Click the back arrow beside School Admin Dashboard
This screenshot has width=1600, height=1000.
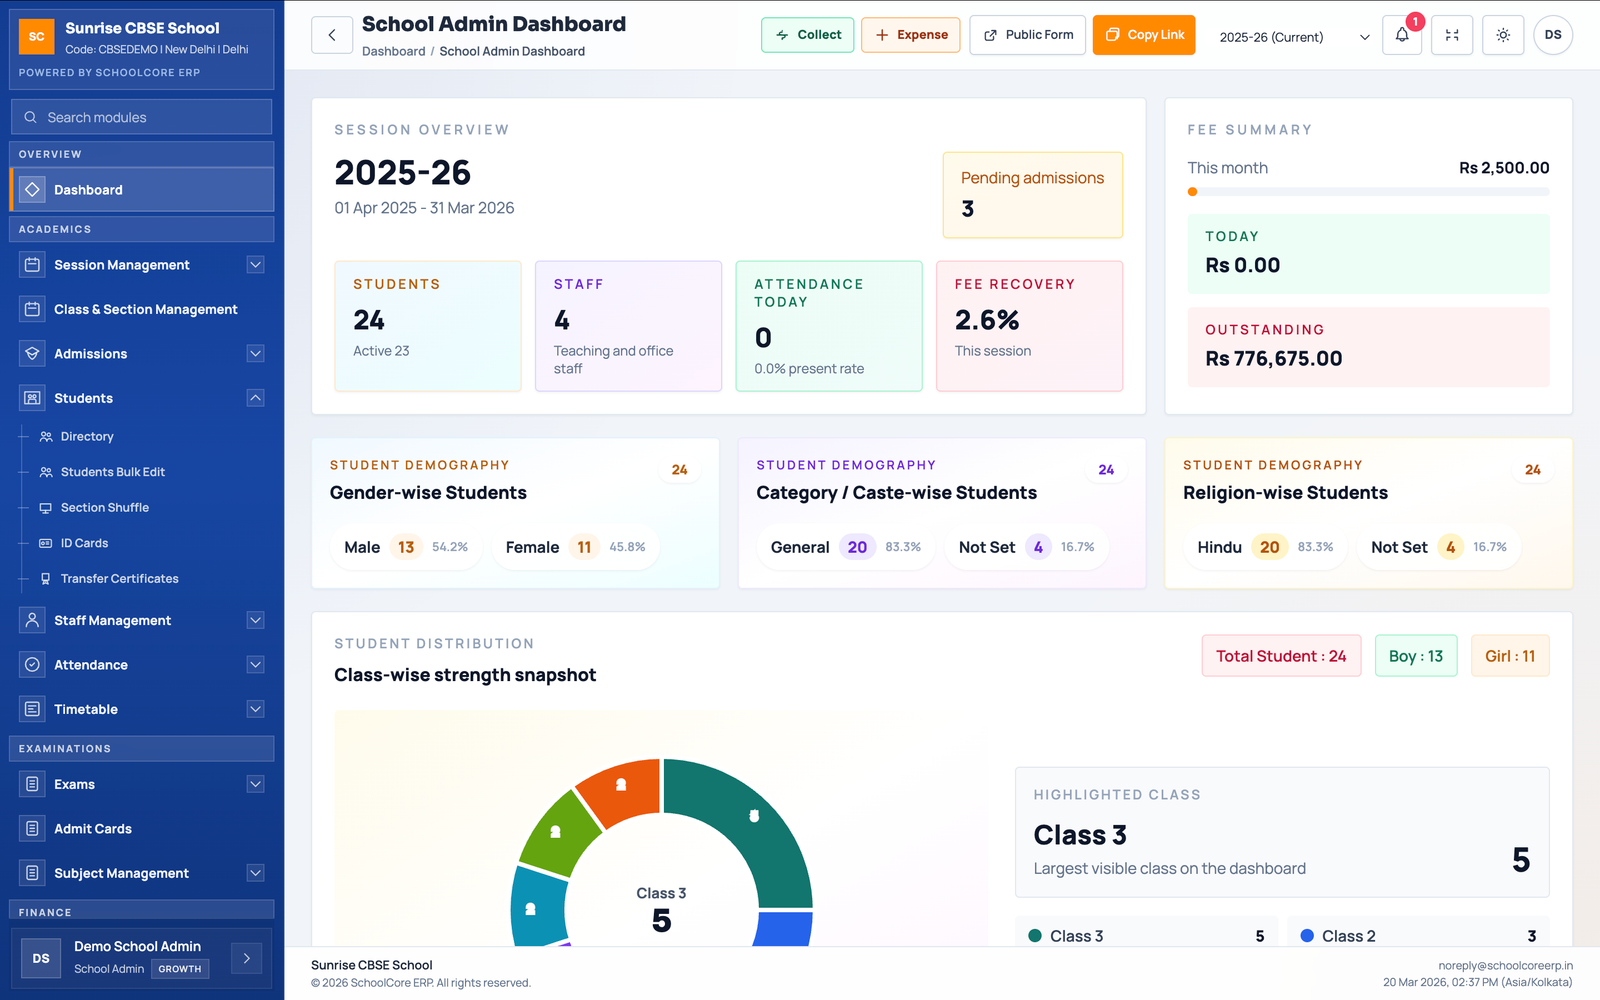(x=331, y=34)
